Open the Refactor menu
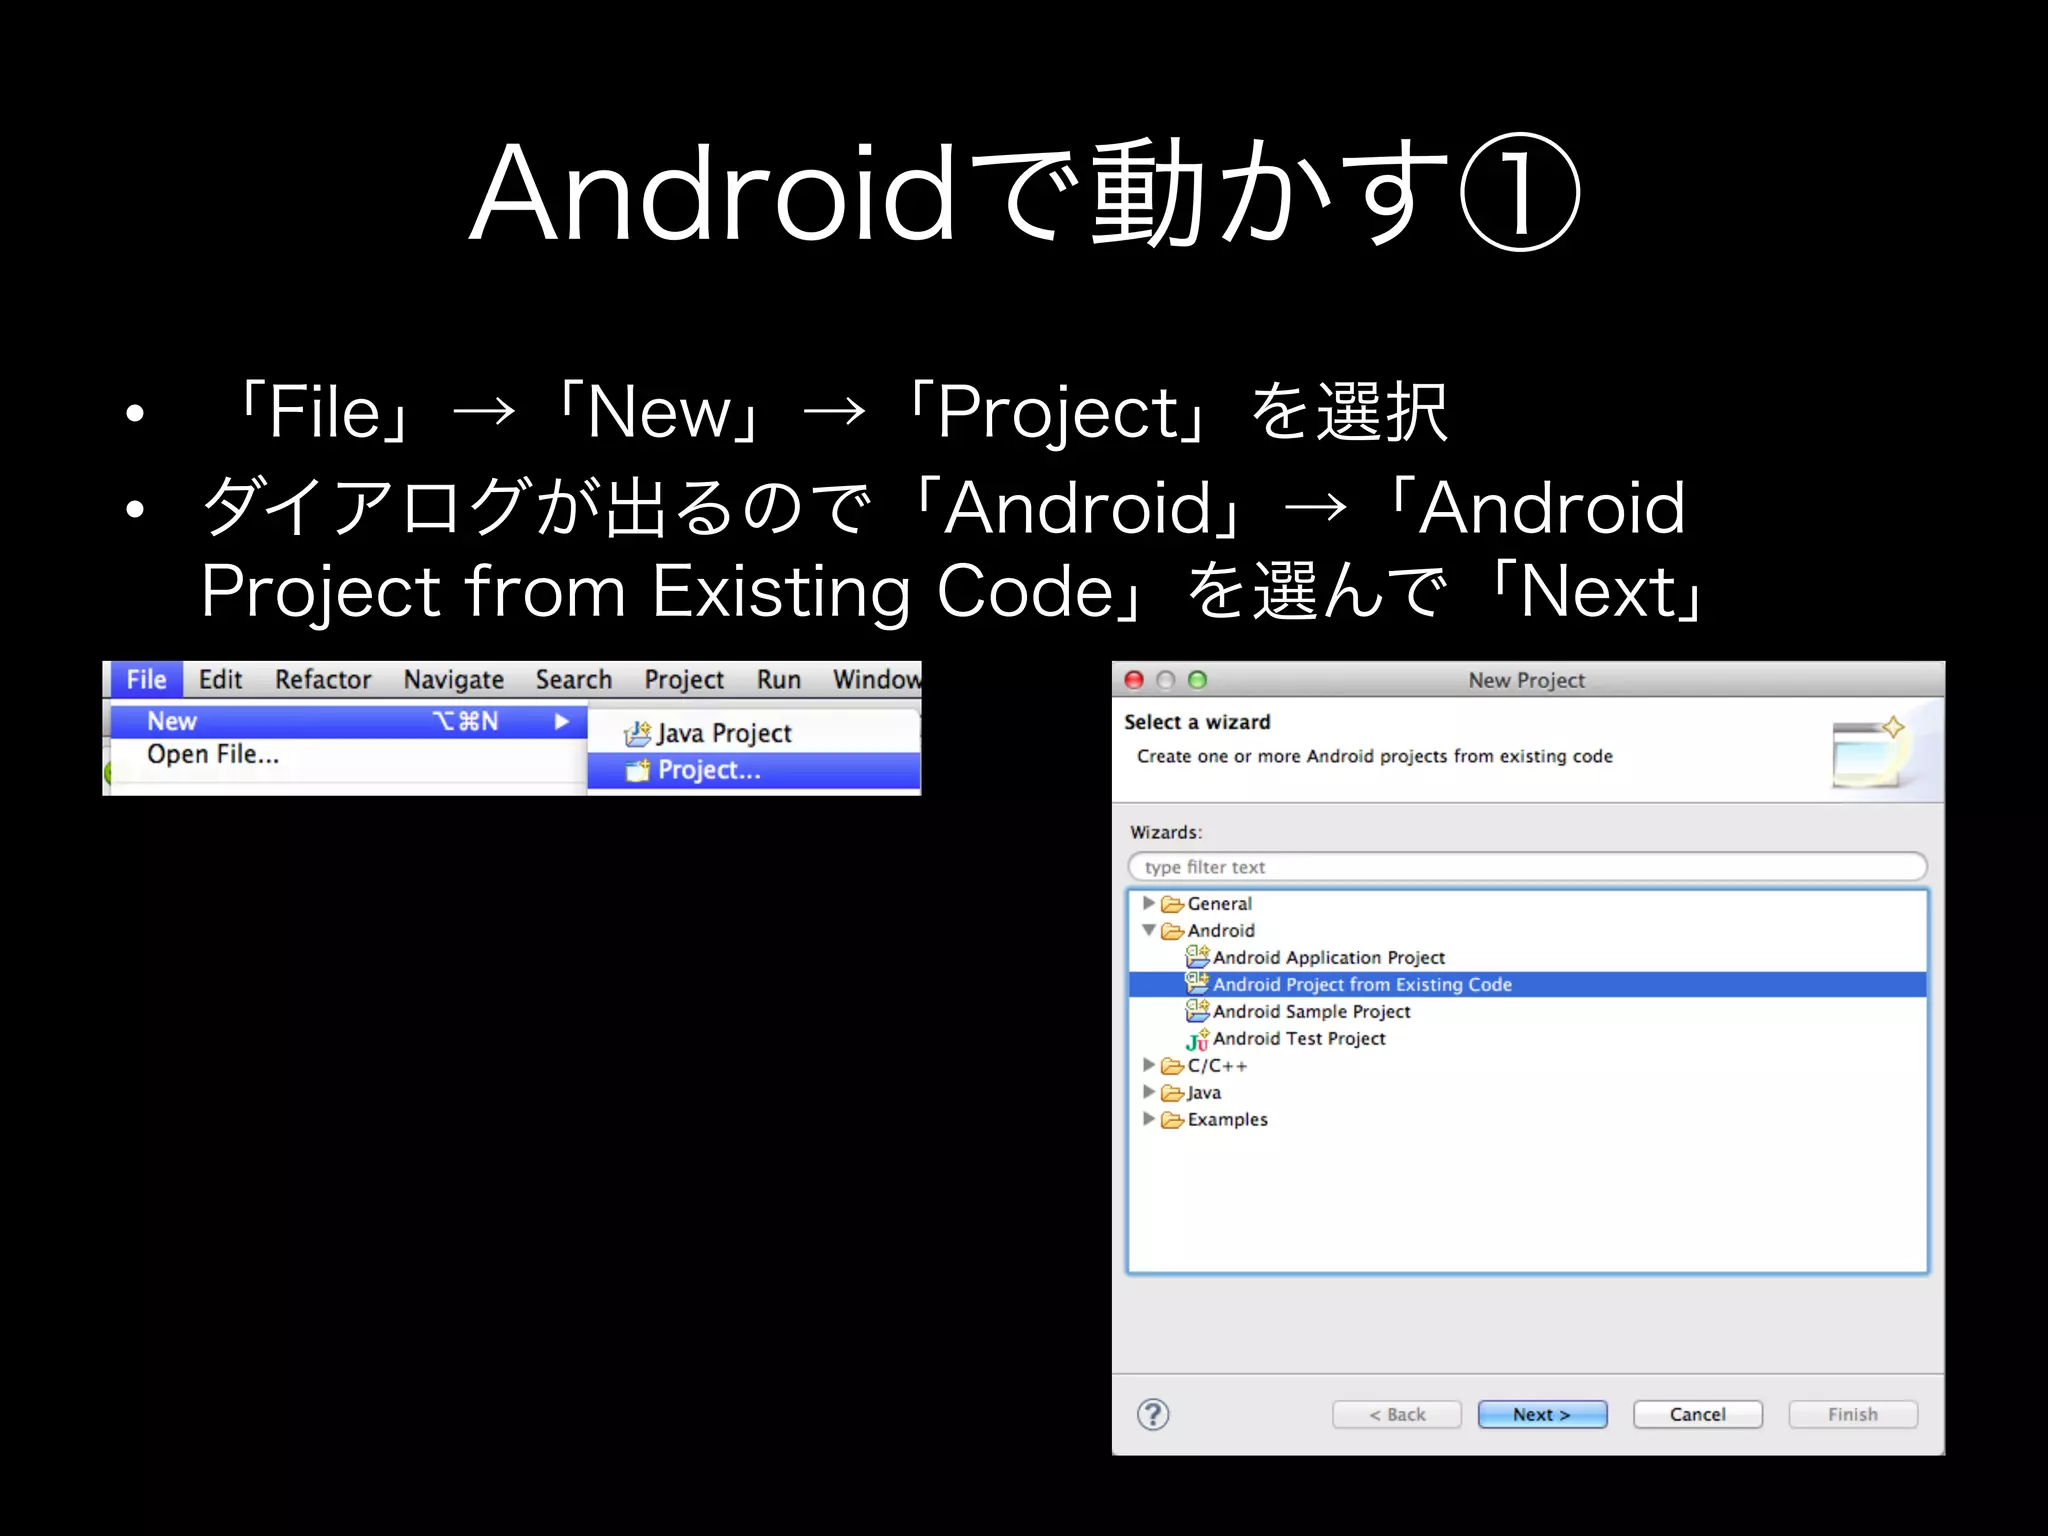This screenshot has width=2048, height=1536. (323, 680)
